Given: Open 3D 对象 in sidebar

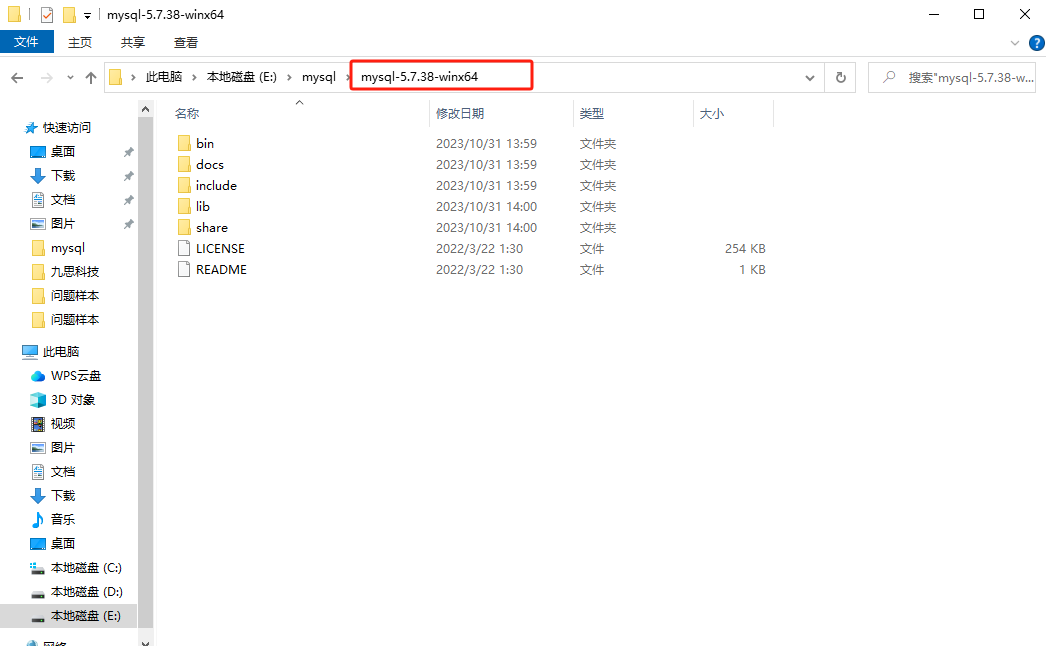Looking at the screenshot, I should click(73, 400).
